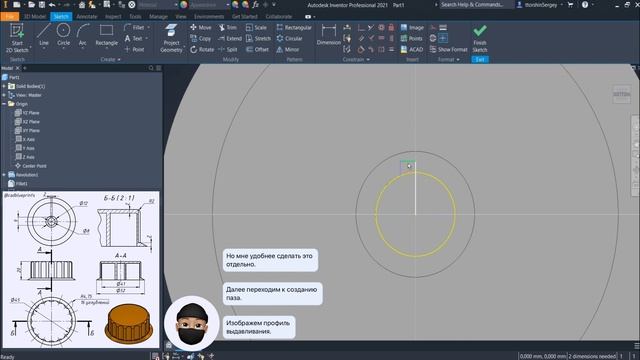Choose the Stretch tool
Image resolution: width=640 pixels, height=360 pixels.
point(258,38)
